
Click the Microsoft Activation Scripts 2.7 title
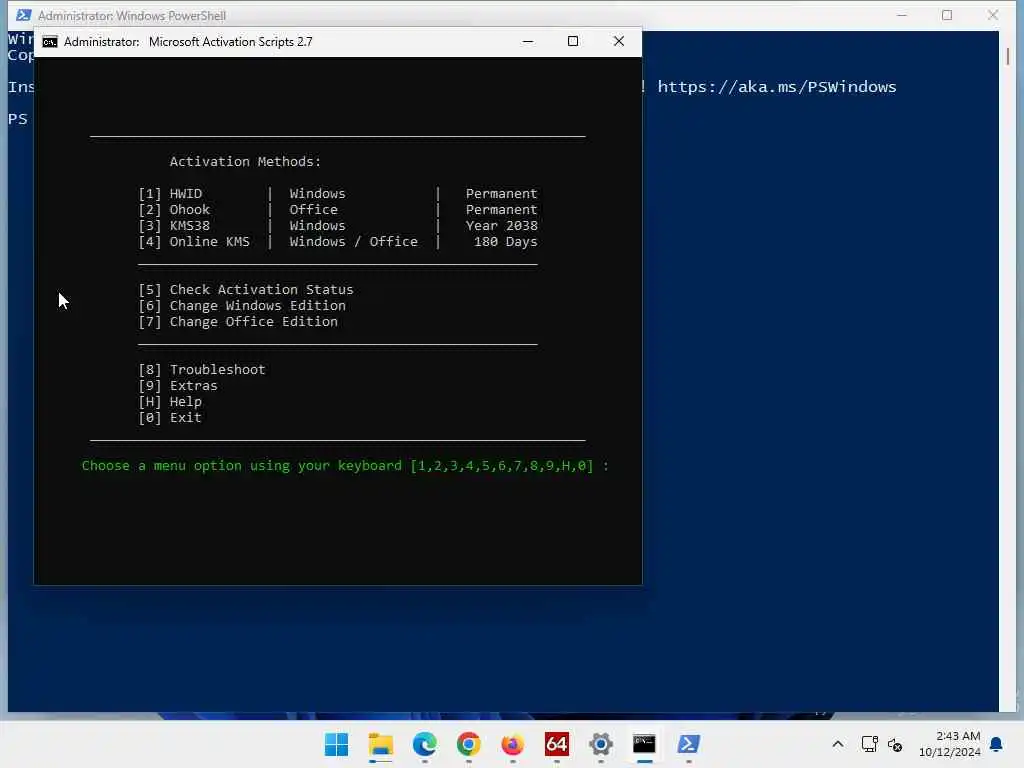click(231, 42)
